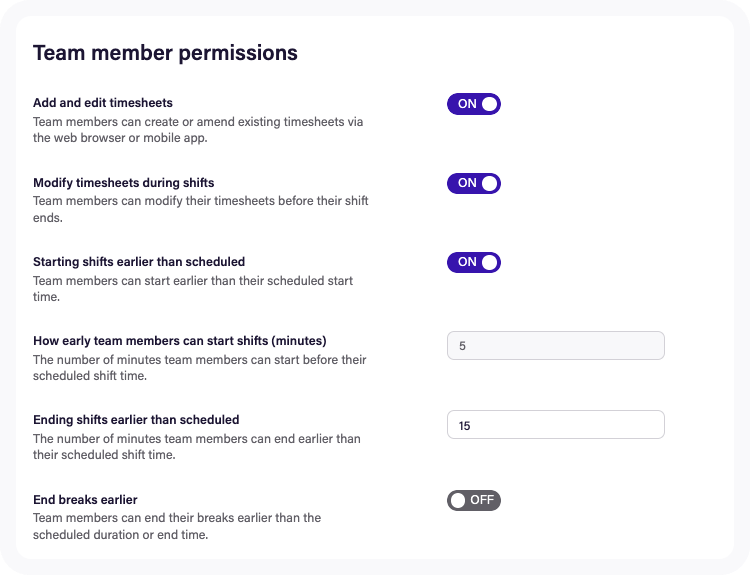The height and width of the screenshot is (575, 750).
Task: Click the description about starting earlier than scheduled
Action: (193, 288)
